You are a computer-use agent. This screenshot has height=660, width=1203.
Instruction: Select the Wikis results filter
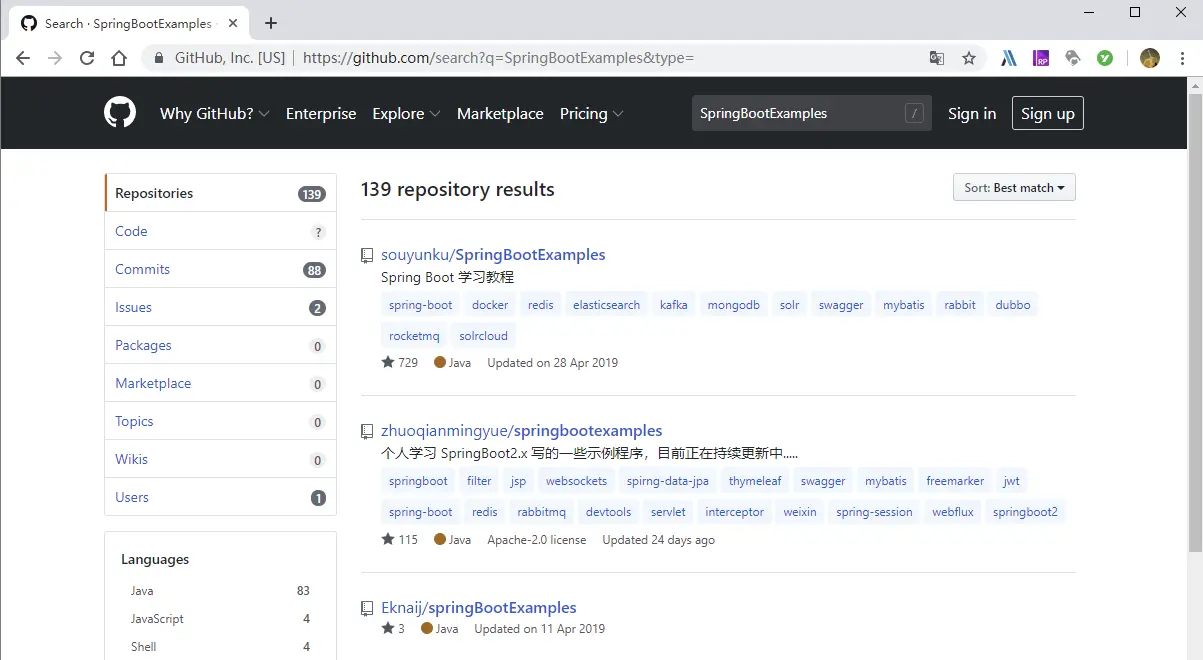(x=220, y=459)
